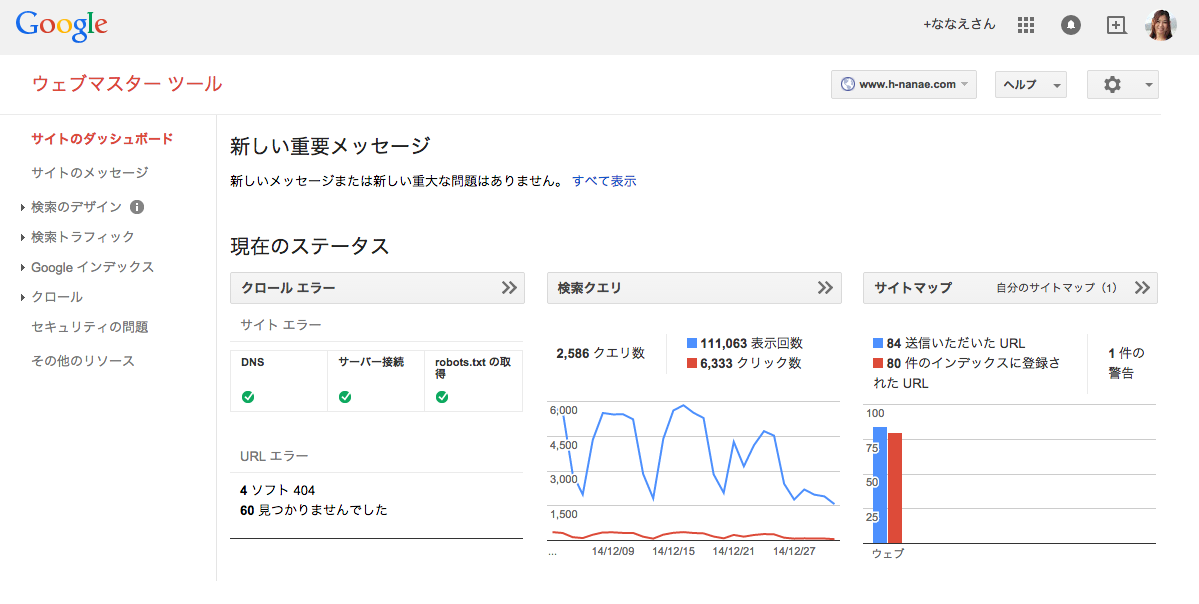Click the 4 ソフト 404 entry
The height and width of the screenshot is (604, 1199).
pyautogui.click(x=278, y=490)
